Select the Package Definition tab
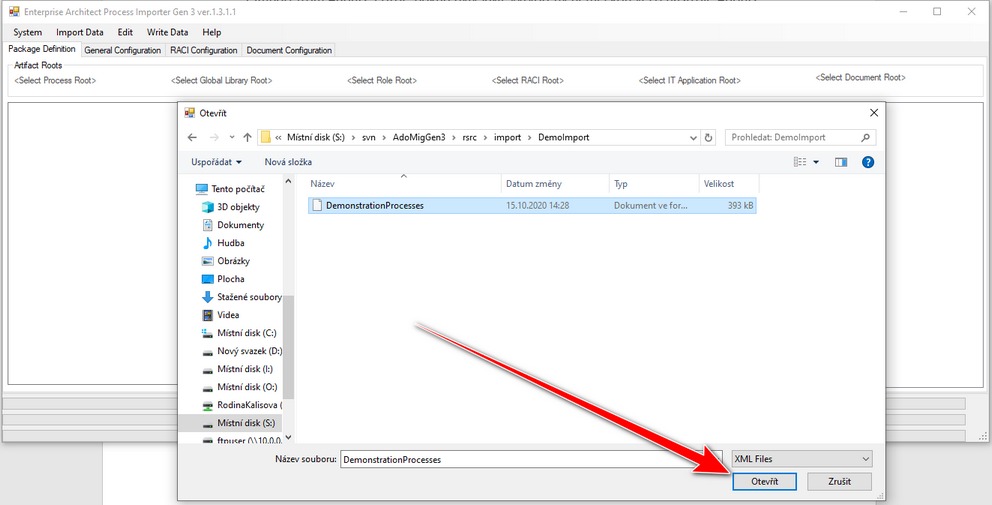 [42, 49]
